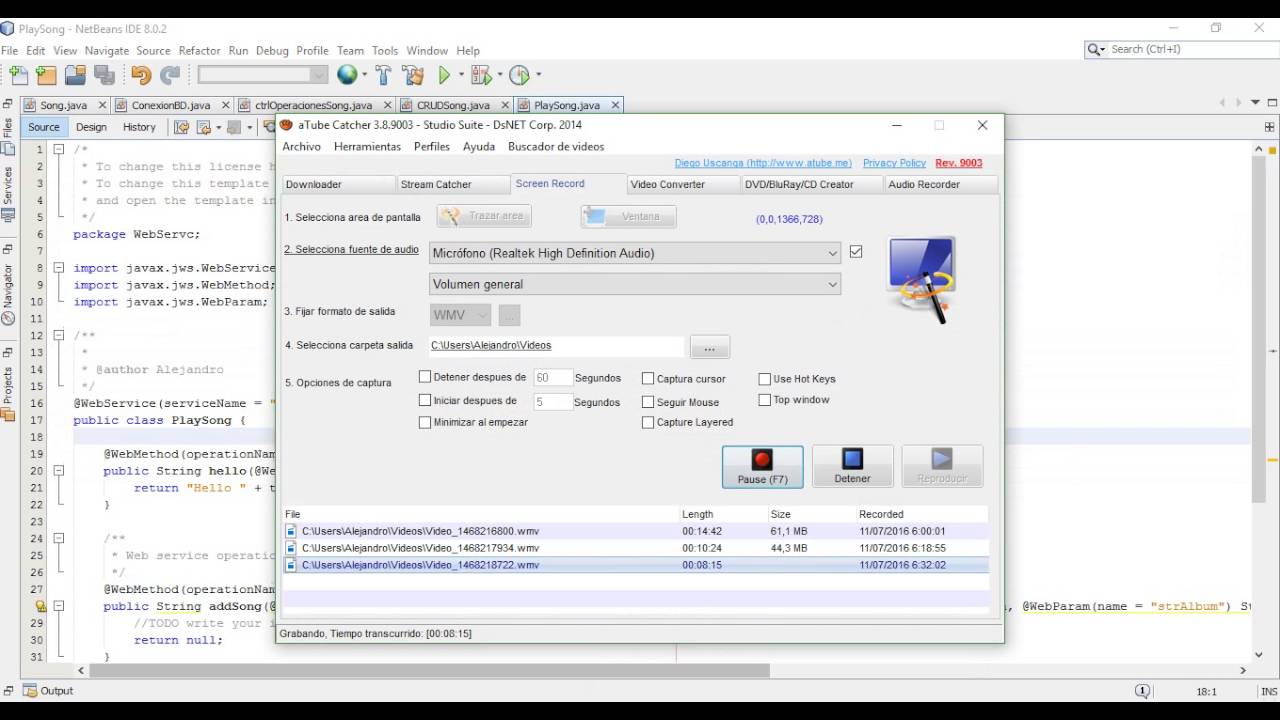Viewport: 1280px width, 720px height.
Task: Pause recording with Pause (F7) button
Action: tap(763, 466)
